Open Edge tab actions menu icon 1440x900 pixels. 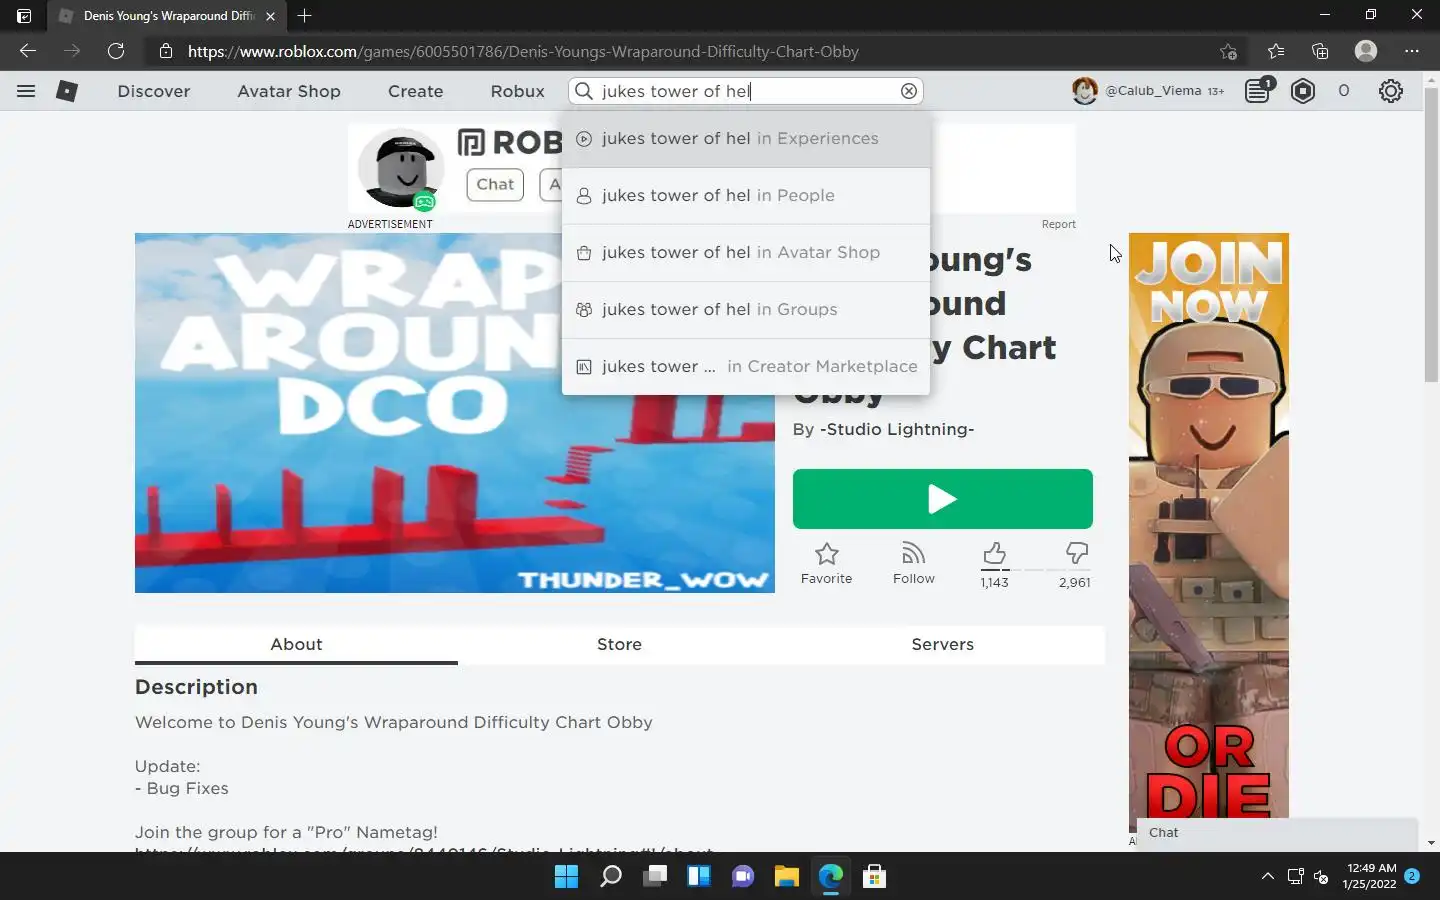click(24, 15)
